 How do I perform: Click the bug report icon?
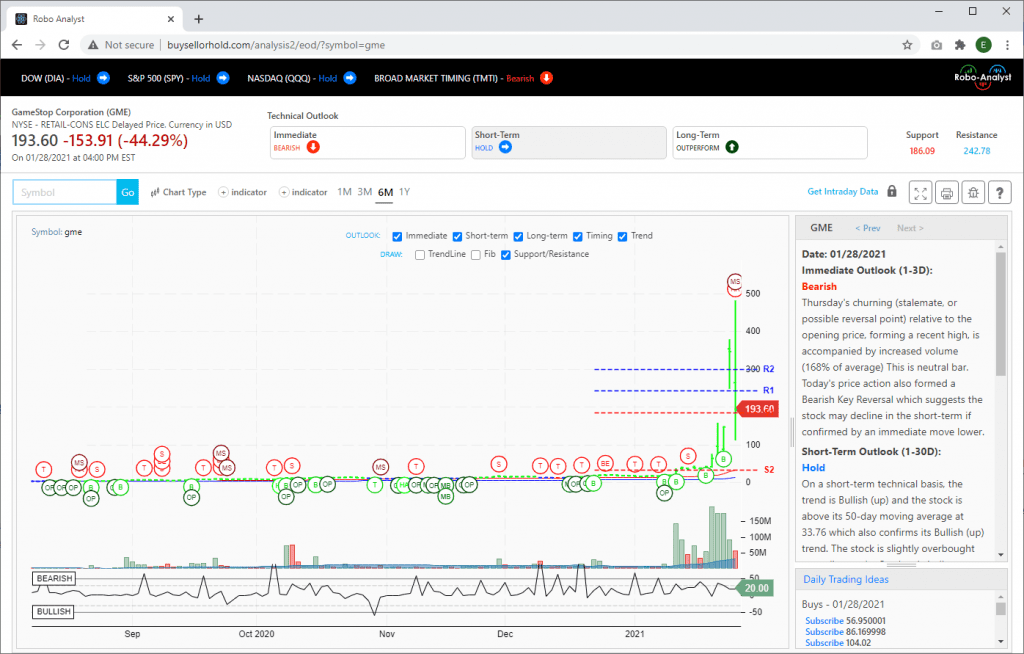pyautogui.click(x=973, y=193)
